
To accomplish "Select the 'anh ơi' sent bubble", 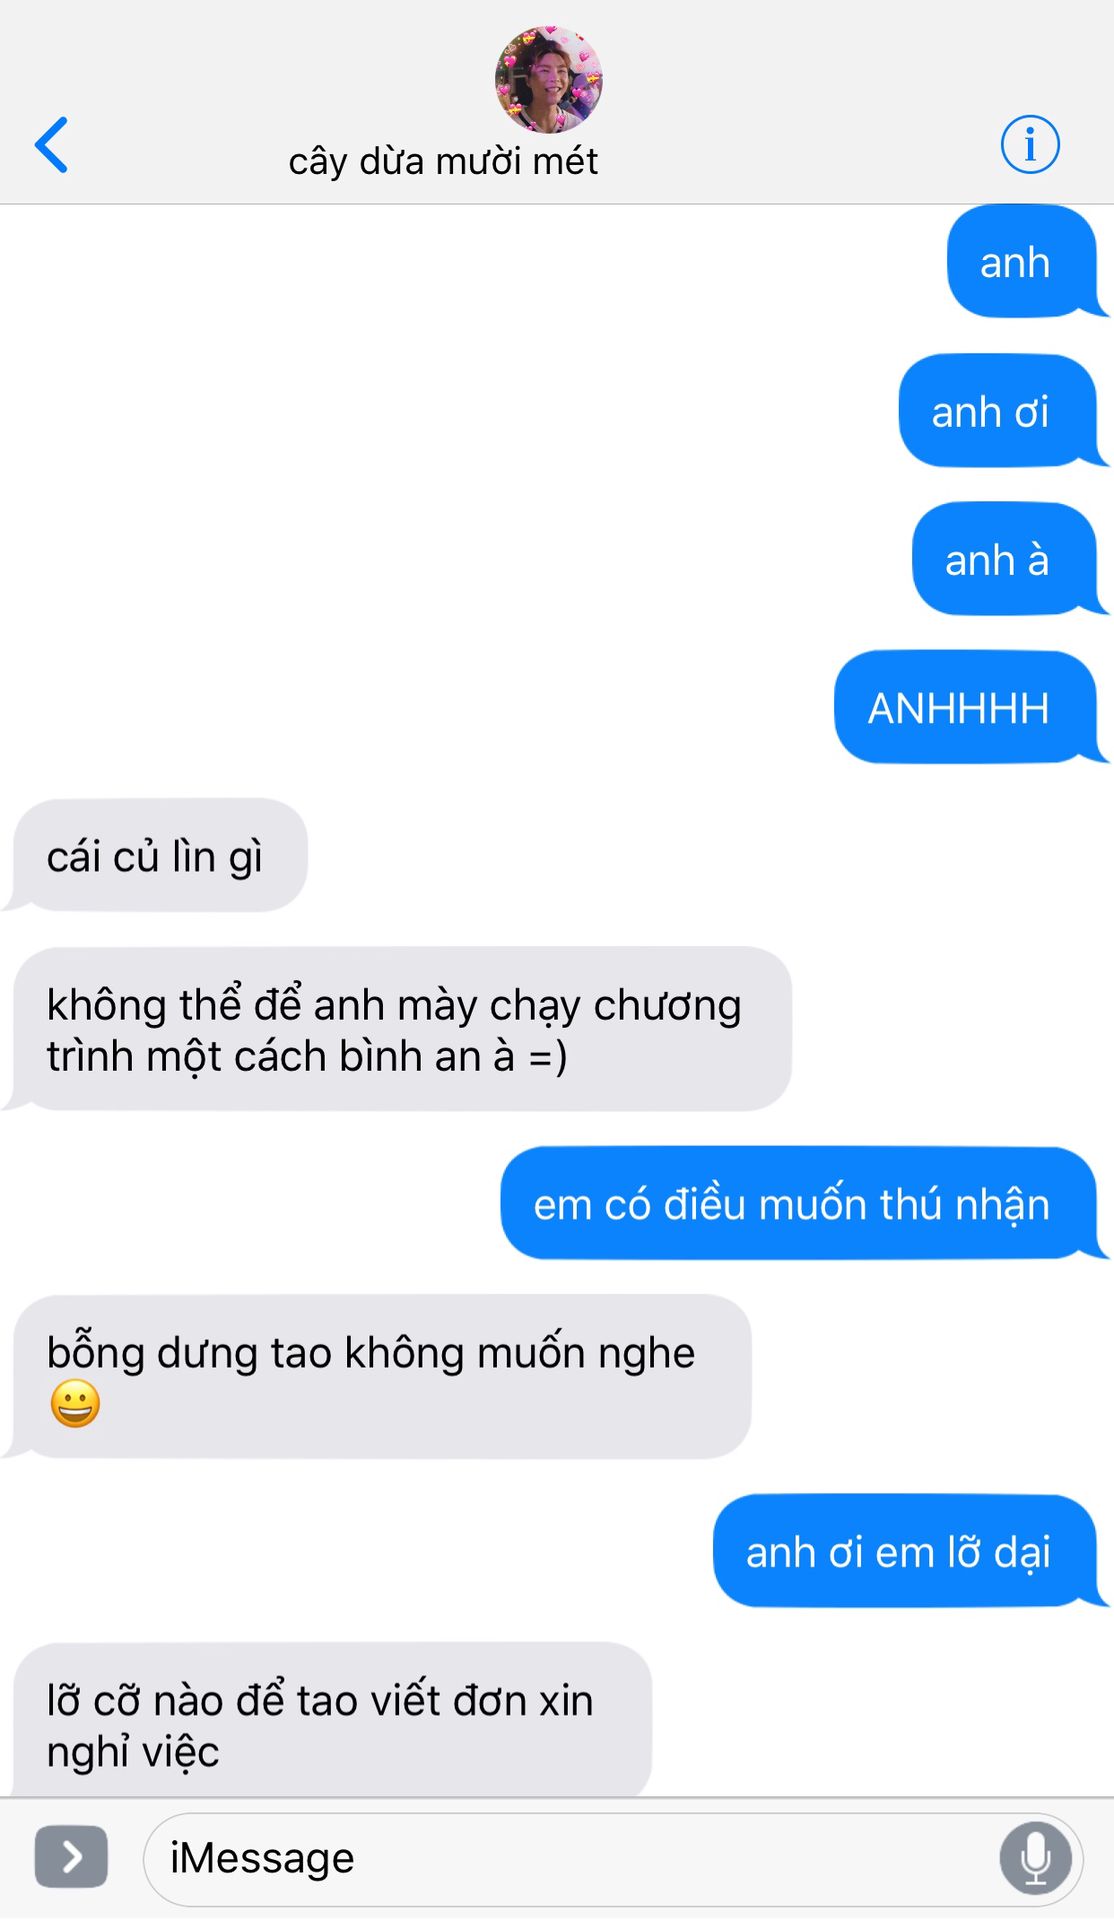I will tap(998, 411).
